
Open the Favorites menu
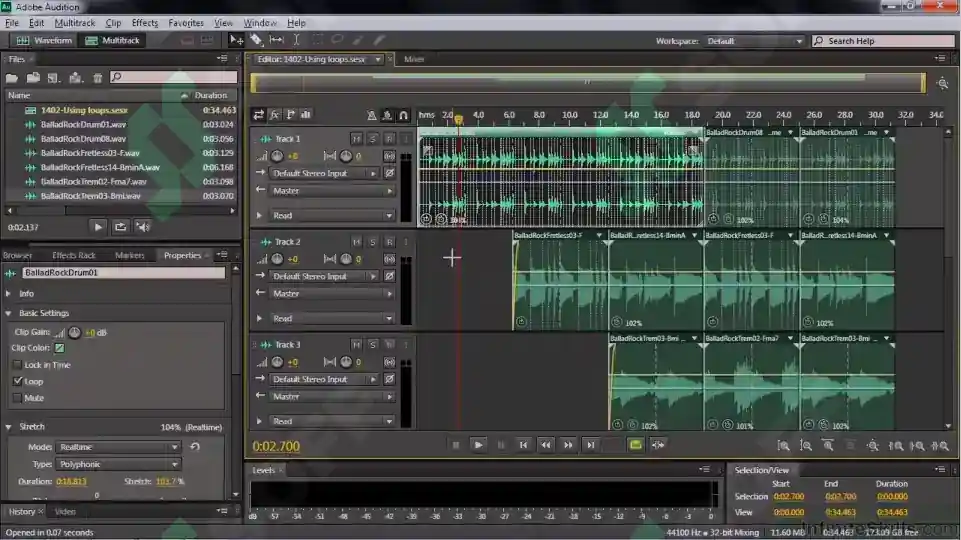[x=186, y=23]
